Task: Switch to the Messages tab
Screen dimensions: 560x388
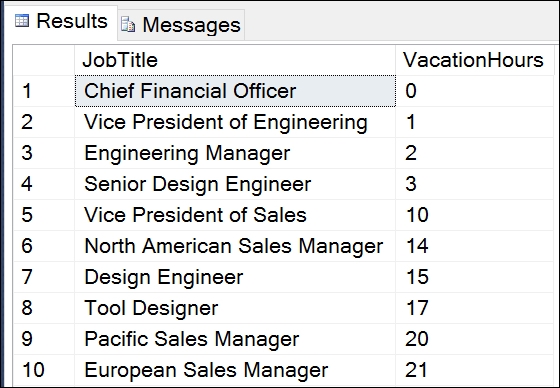Action: pos(181,25)
